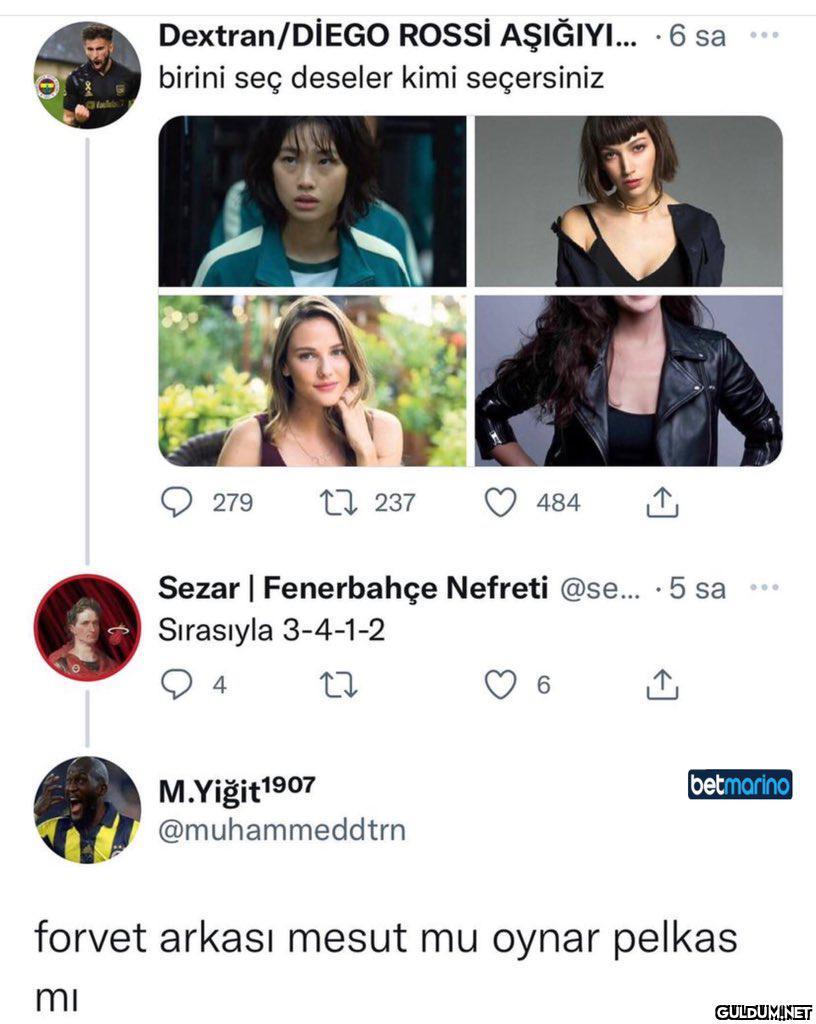
Task: Open M.Yiğit's profile avatar
Action: (x=87, y=809)
